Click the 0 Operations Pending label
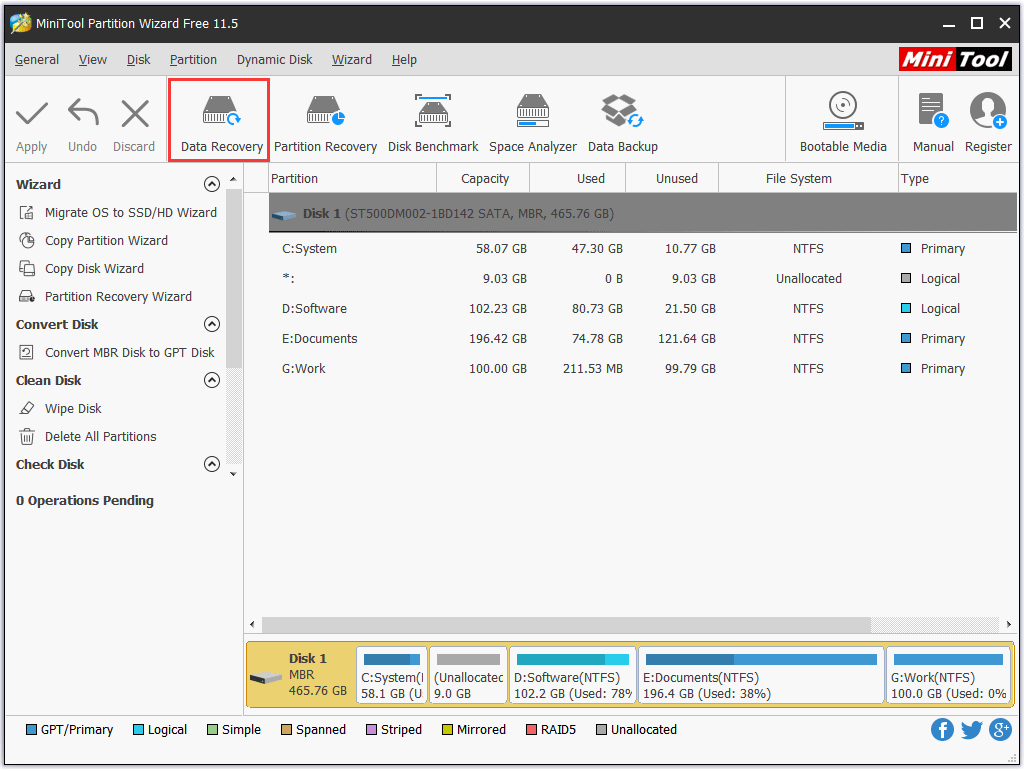 [85, 501]
